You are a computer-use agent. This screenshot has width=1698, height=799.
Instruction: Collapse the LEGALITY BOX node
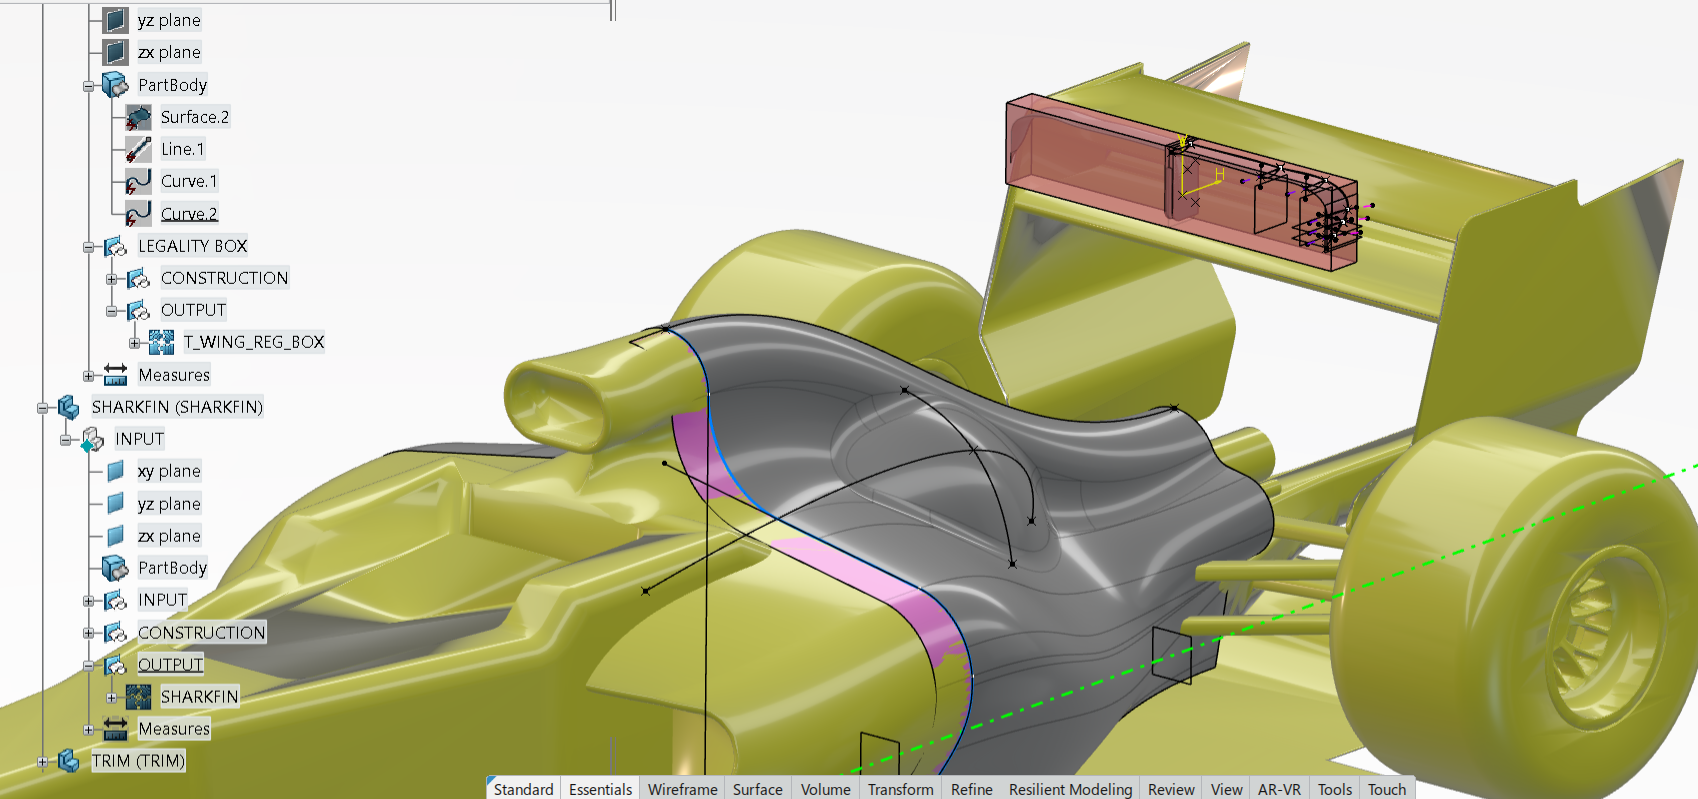(89, 247)
